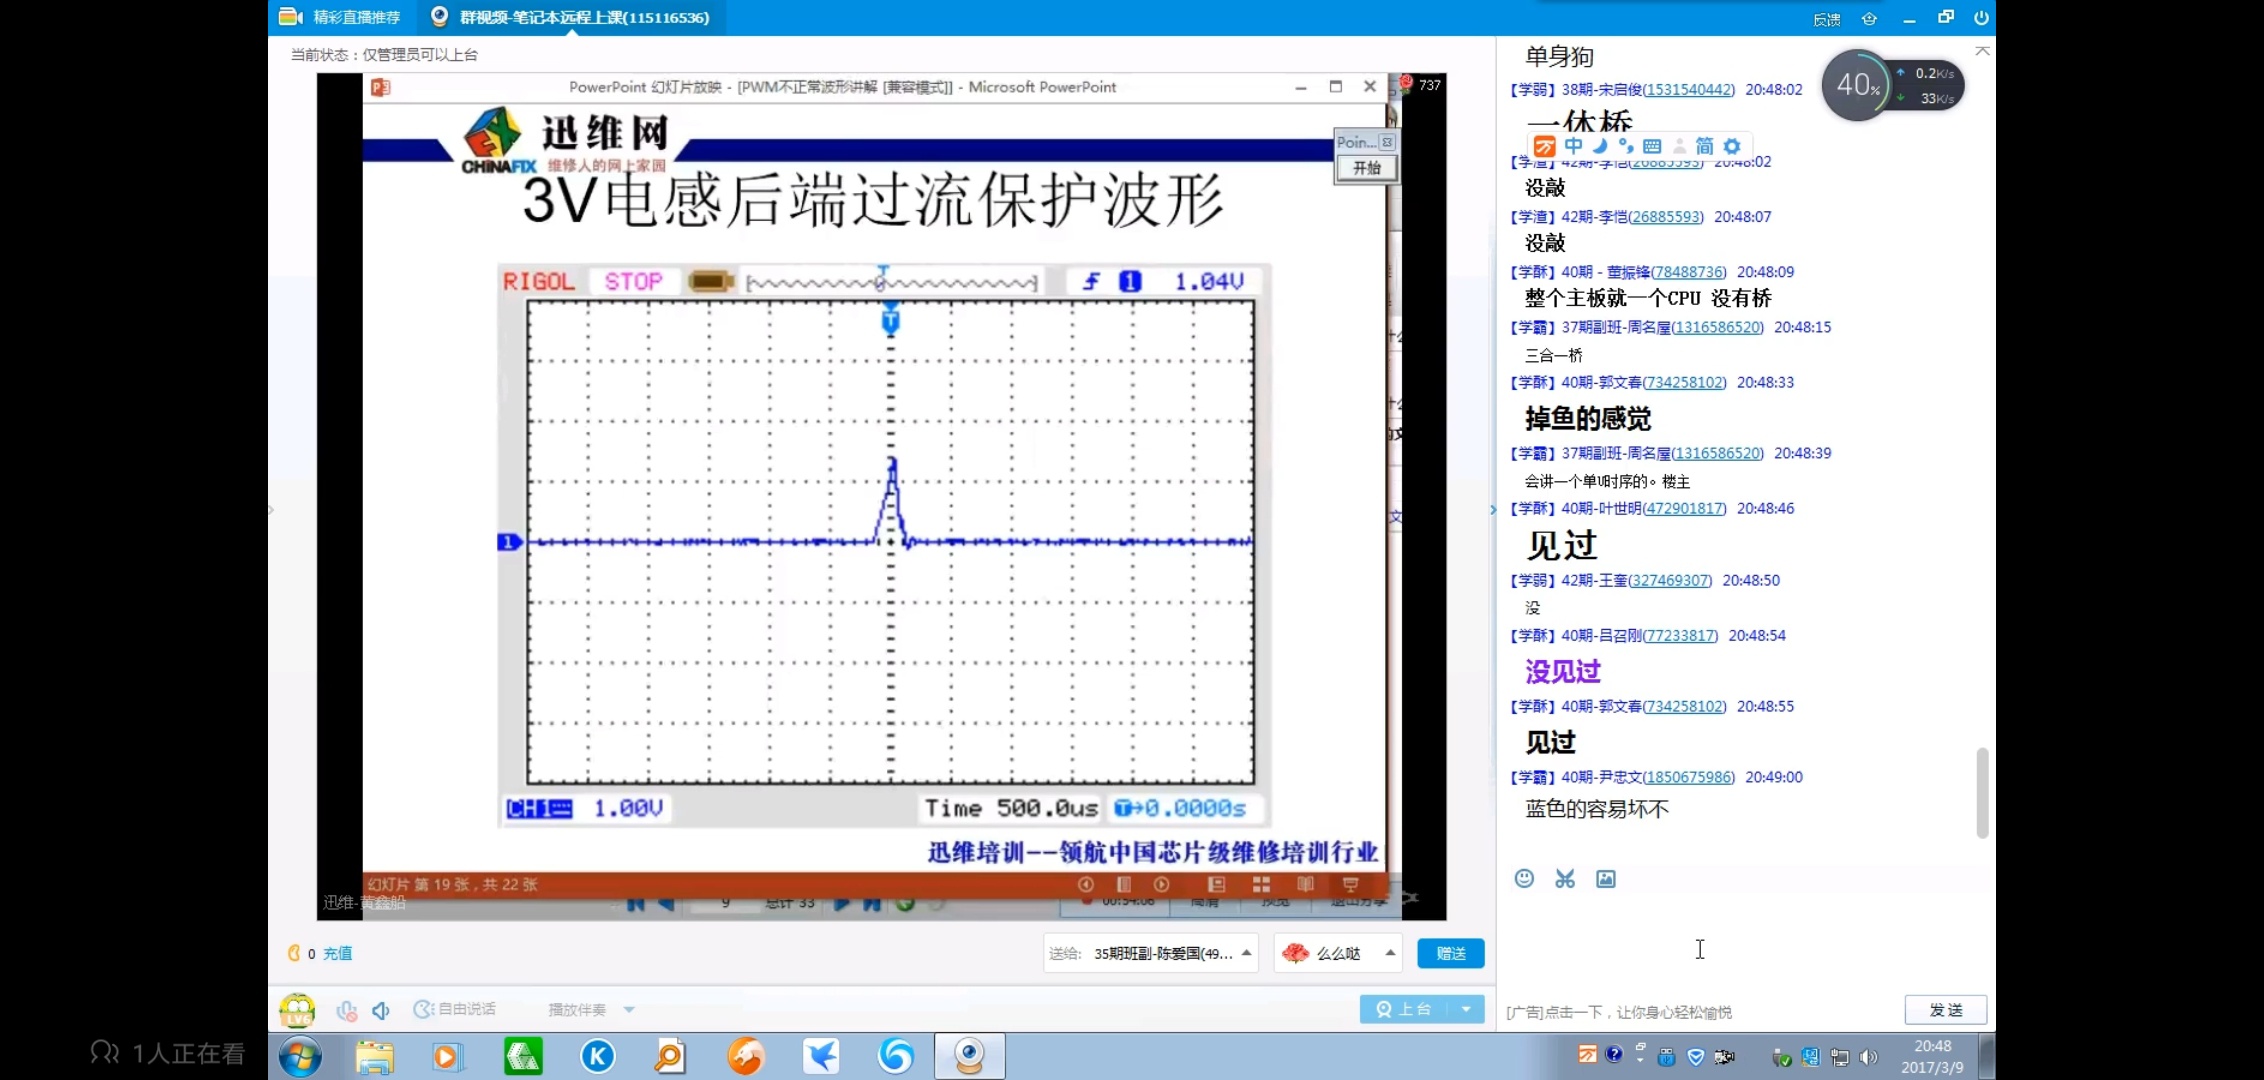Expand the 送给 recipient dropdown
Image resolution: width=2264 pixels, height=1080 pixels.
click(x=1246, y=953)
